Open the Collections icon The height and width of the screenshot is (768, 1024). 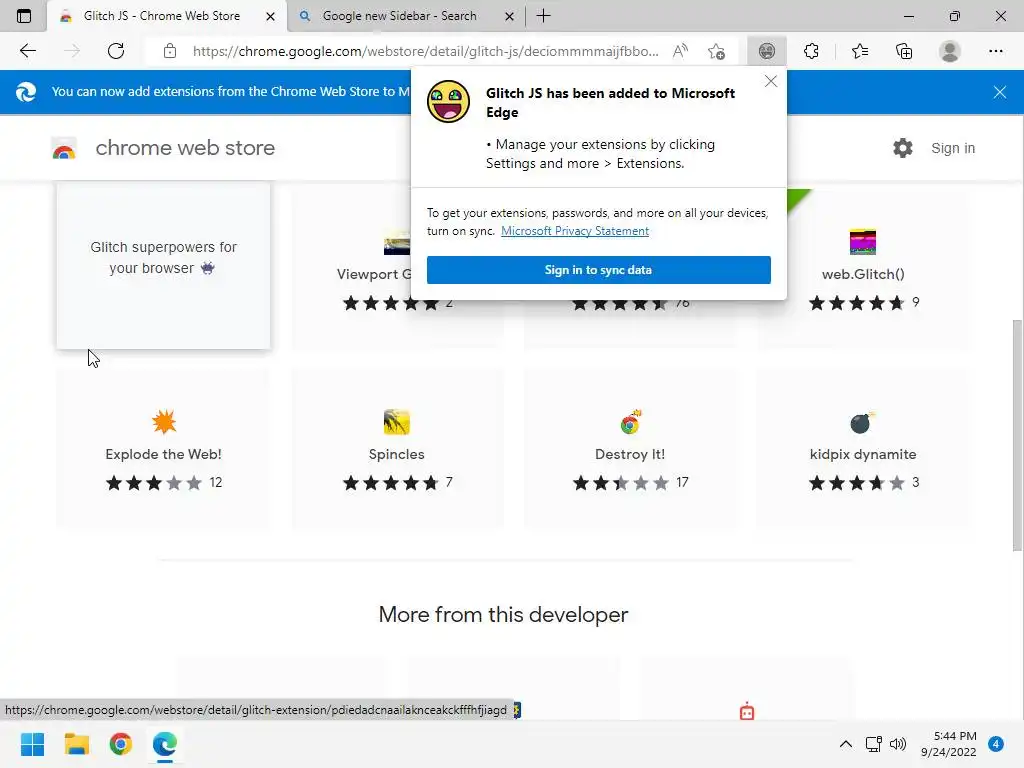pos(904,51)
